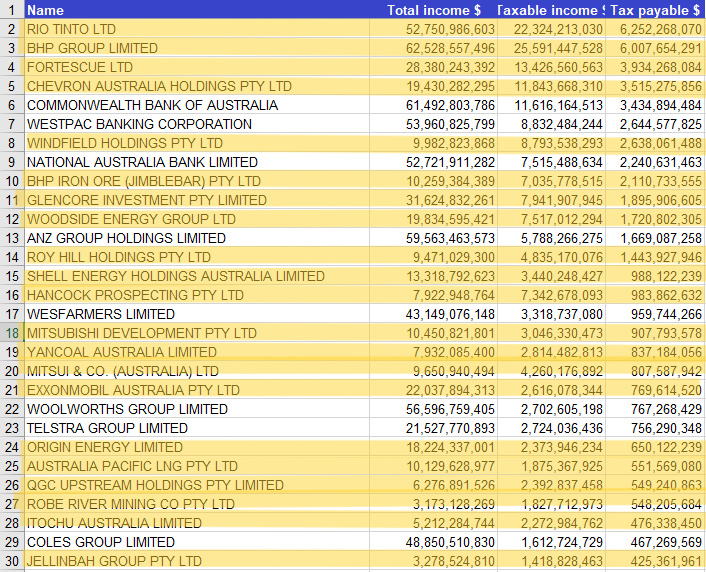The width and height of the screenshot is (706, 572).
Task: Select cell QGC UPSTREAM HOLDINGS PTY LIMITED
Action: [197, 485]
